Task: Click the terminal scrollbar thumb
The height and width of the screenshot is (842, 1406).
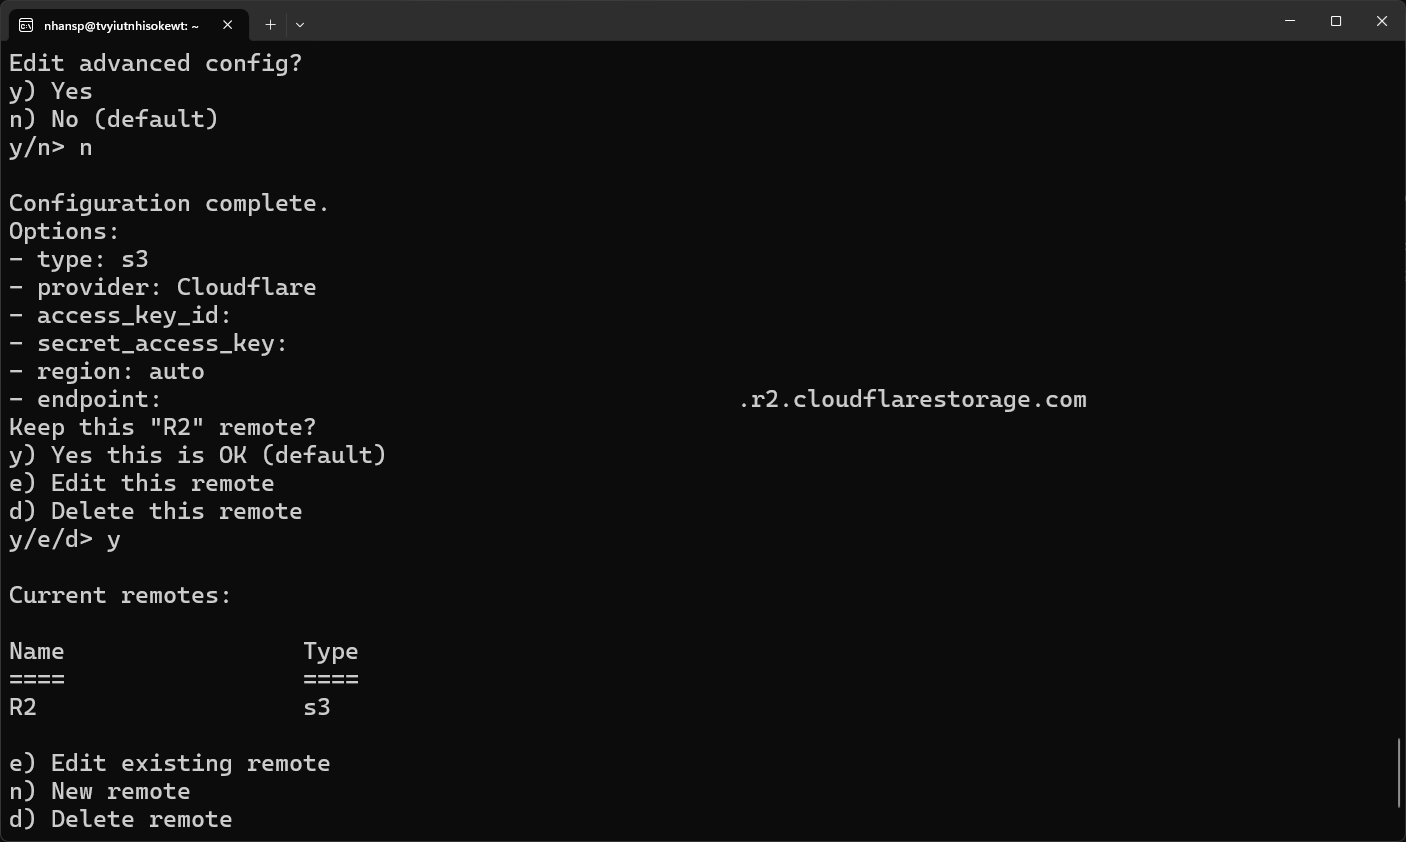Action: point(1398,772)
